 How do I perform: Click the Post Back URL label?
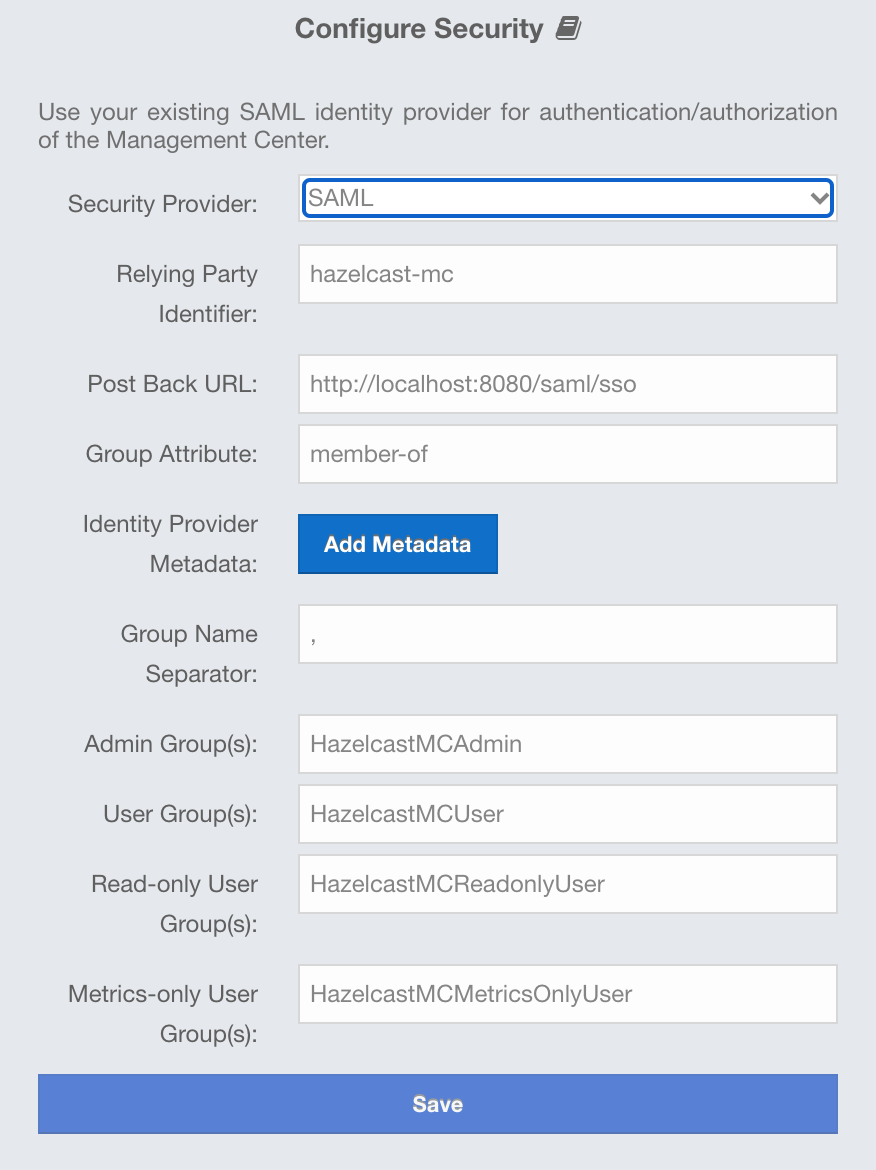[x=172, y=384]
